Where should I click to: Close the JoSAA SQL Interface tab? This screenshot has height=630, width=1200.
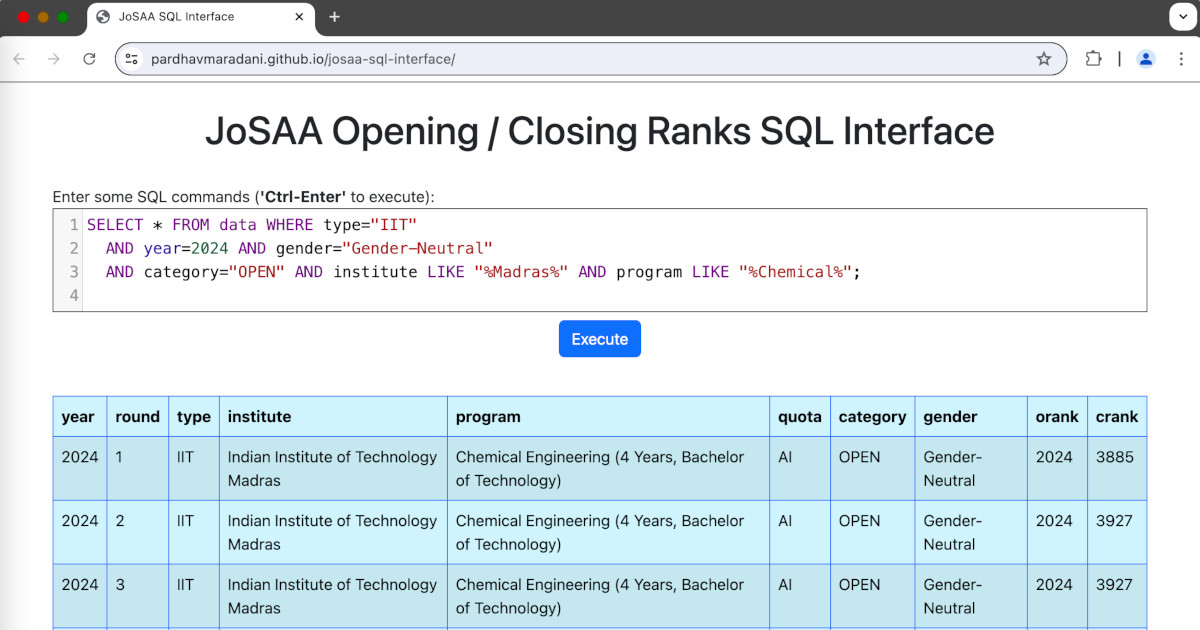(x=299, y=17)
